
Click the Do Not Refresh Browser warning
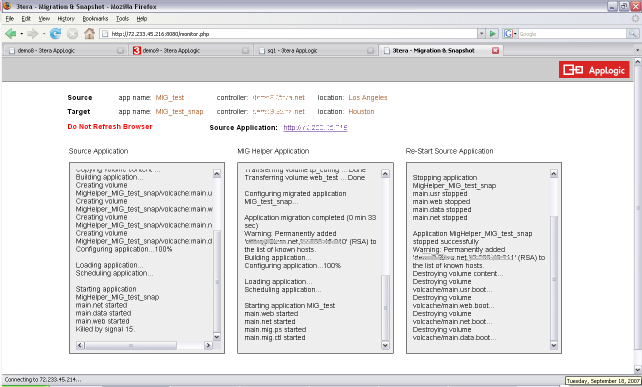pos(110,127)
